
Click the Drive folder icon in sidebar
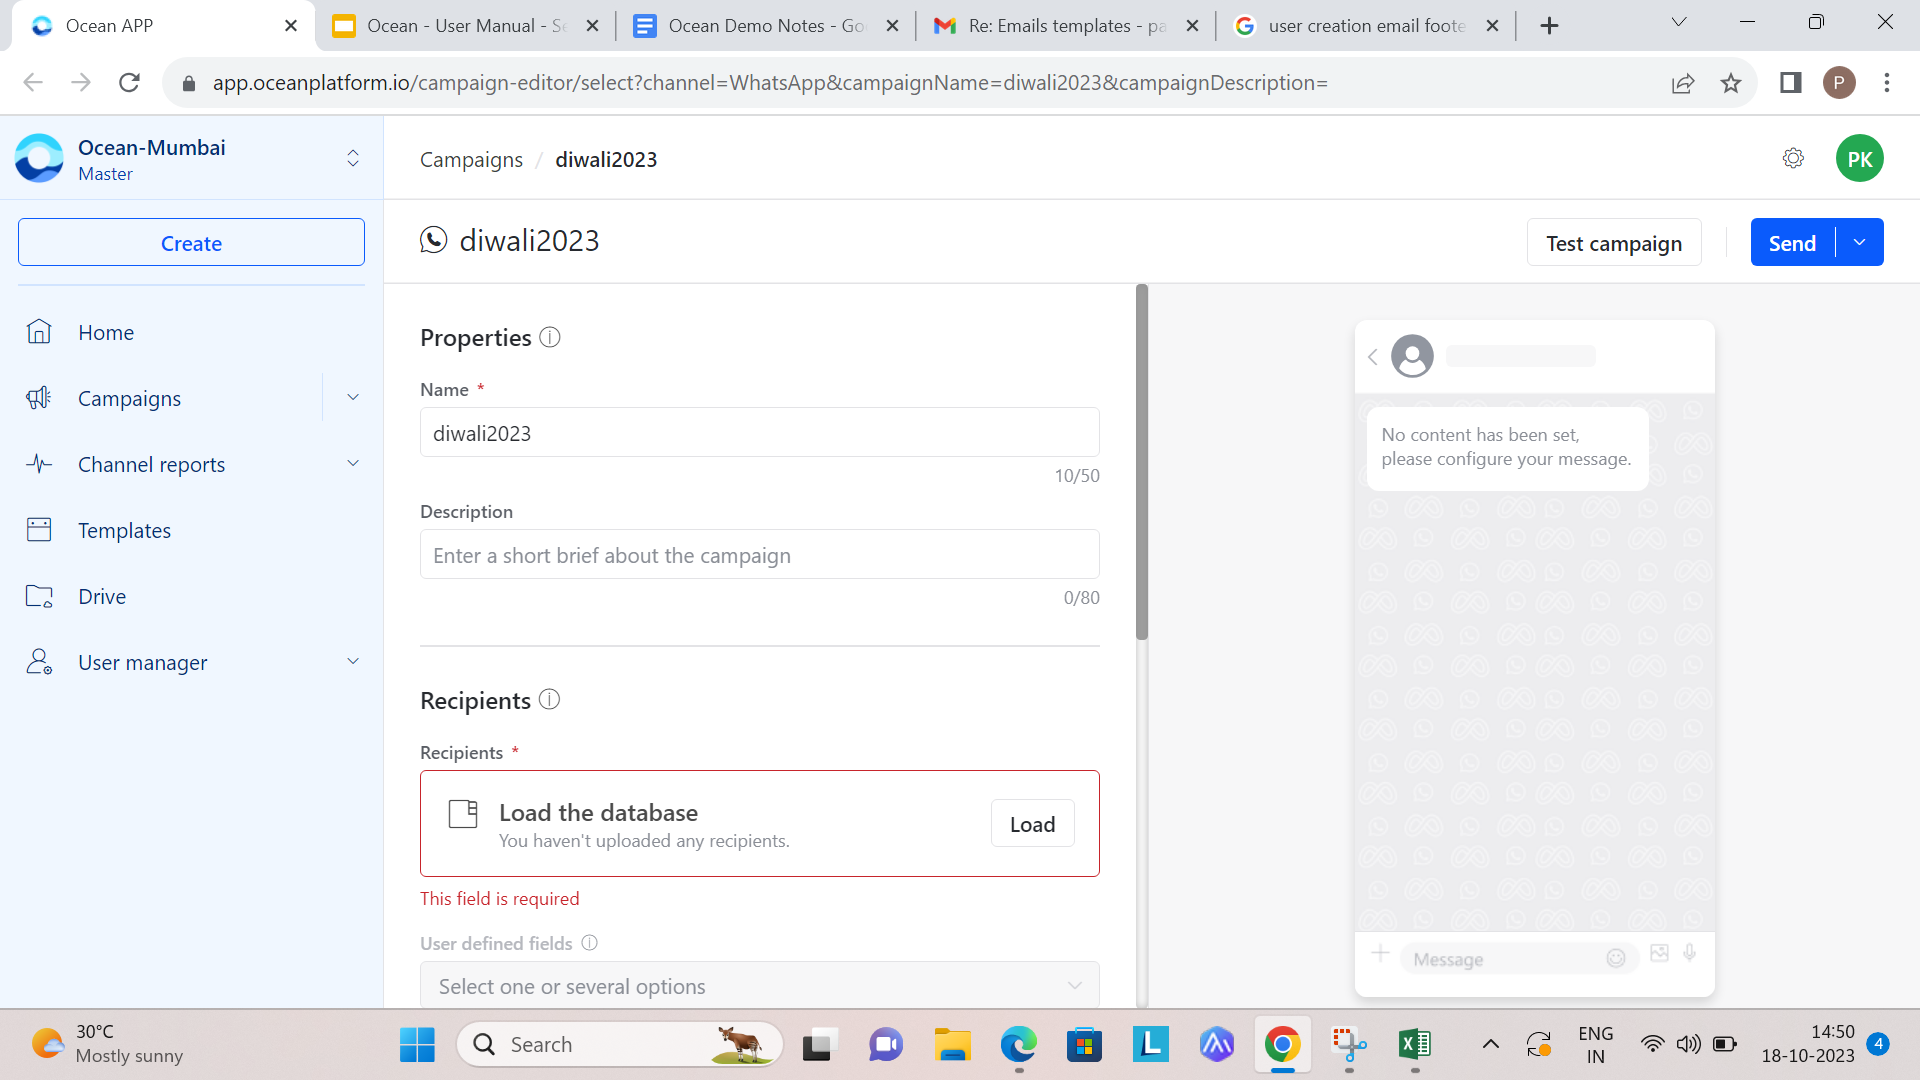pos(39,596)
